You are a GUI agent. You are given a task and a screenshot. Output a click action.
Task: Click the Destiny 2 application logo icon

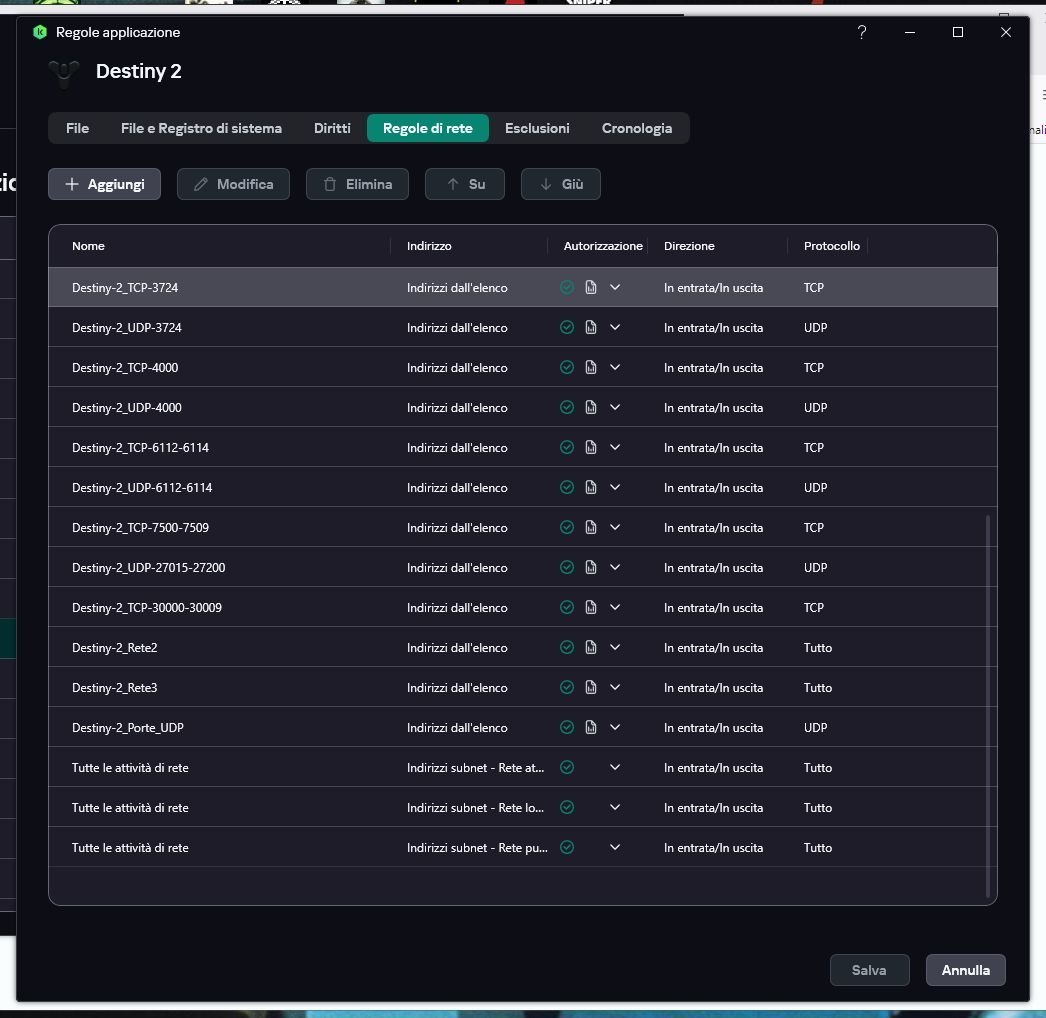65,73
